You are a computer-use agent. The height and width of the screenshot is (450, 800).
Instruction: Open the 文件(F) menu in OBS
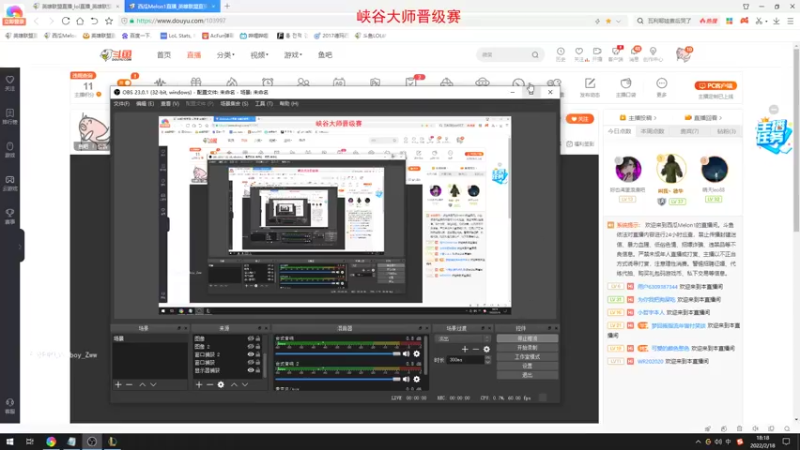(121, 104)
